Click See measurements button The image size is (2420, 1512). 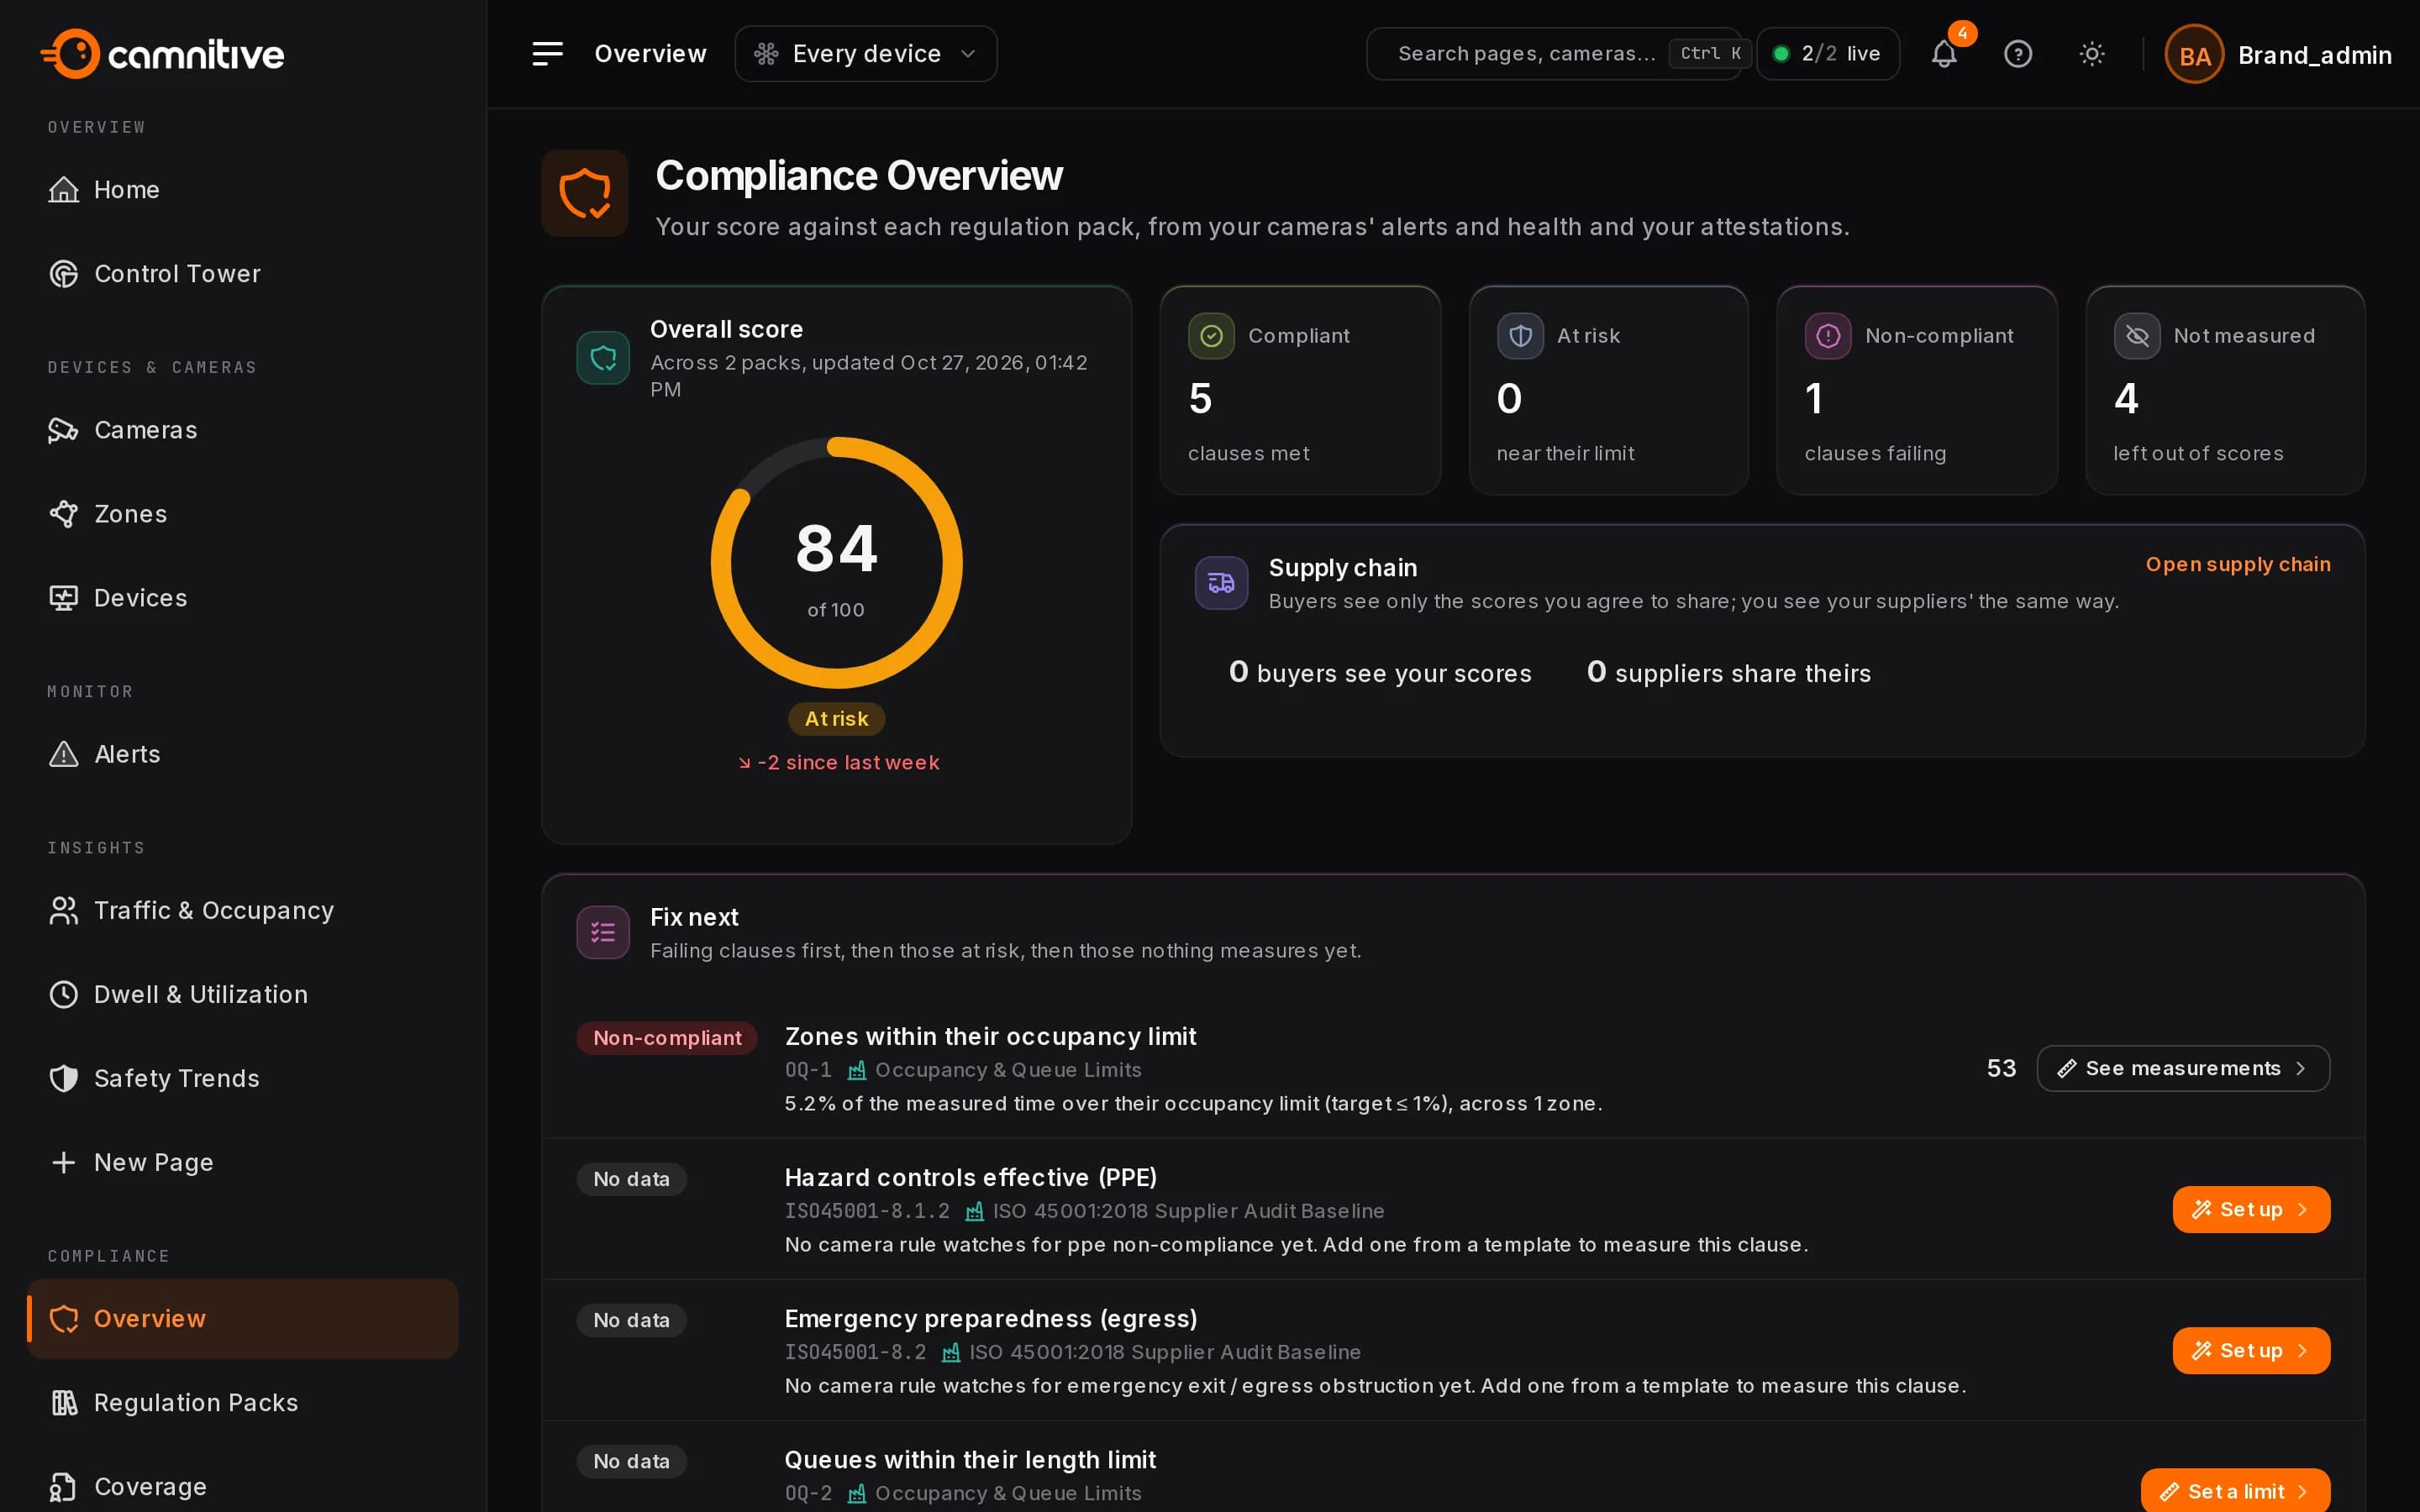[x=2183, y=1069]
